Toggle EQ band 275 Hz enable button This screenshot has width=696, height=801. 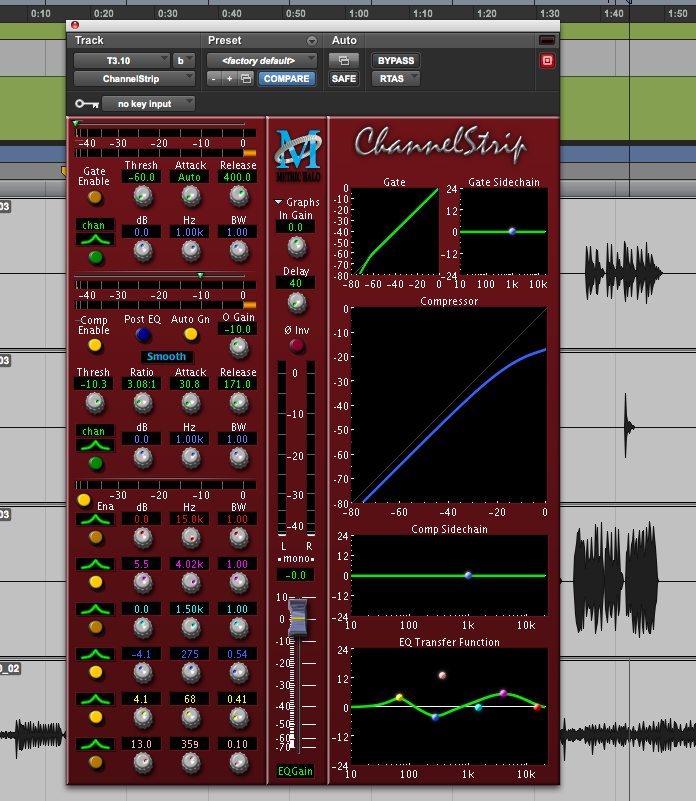tap(96, 672)
